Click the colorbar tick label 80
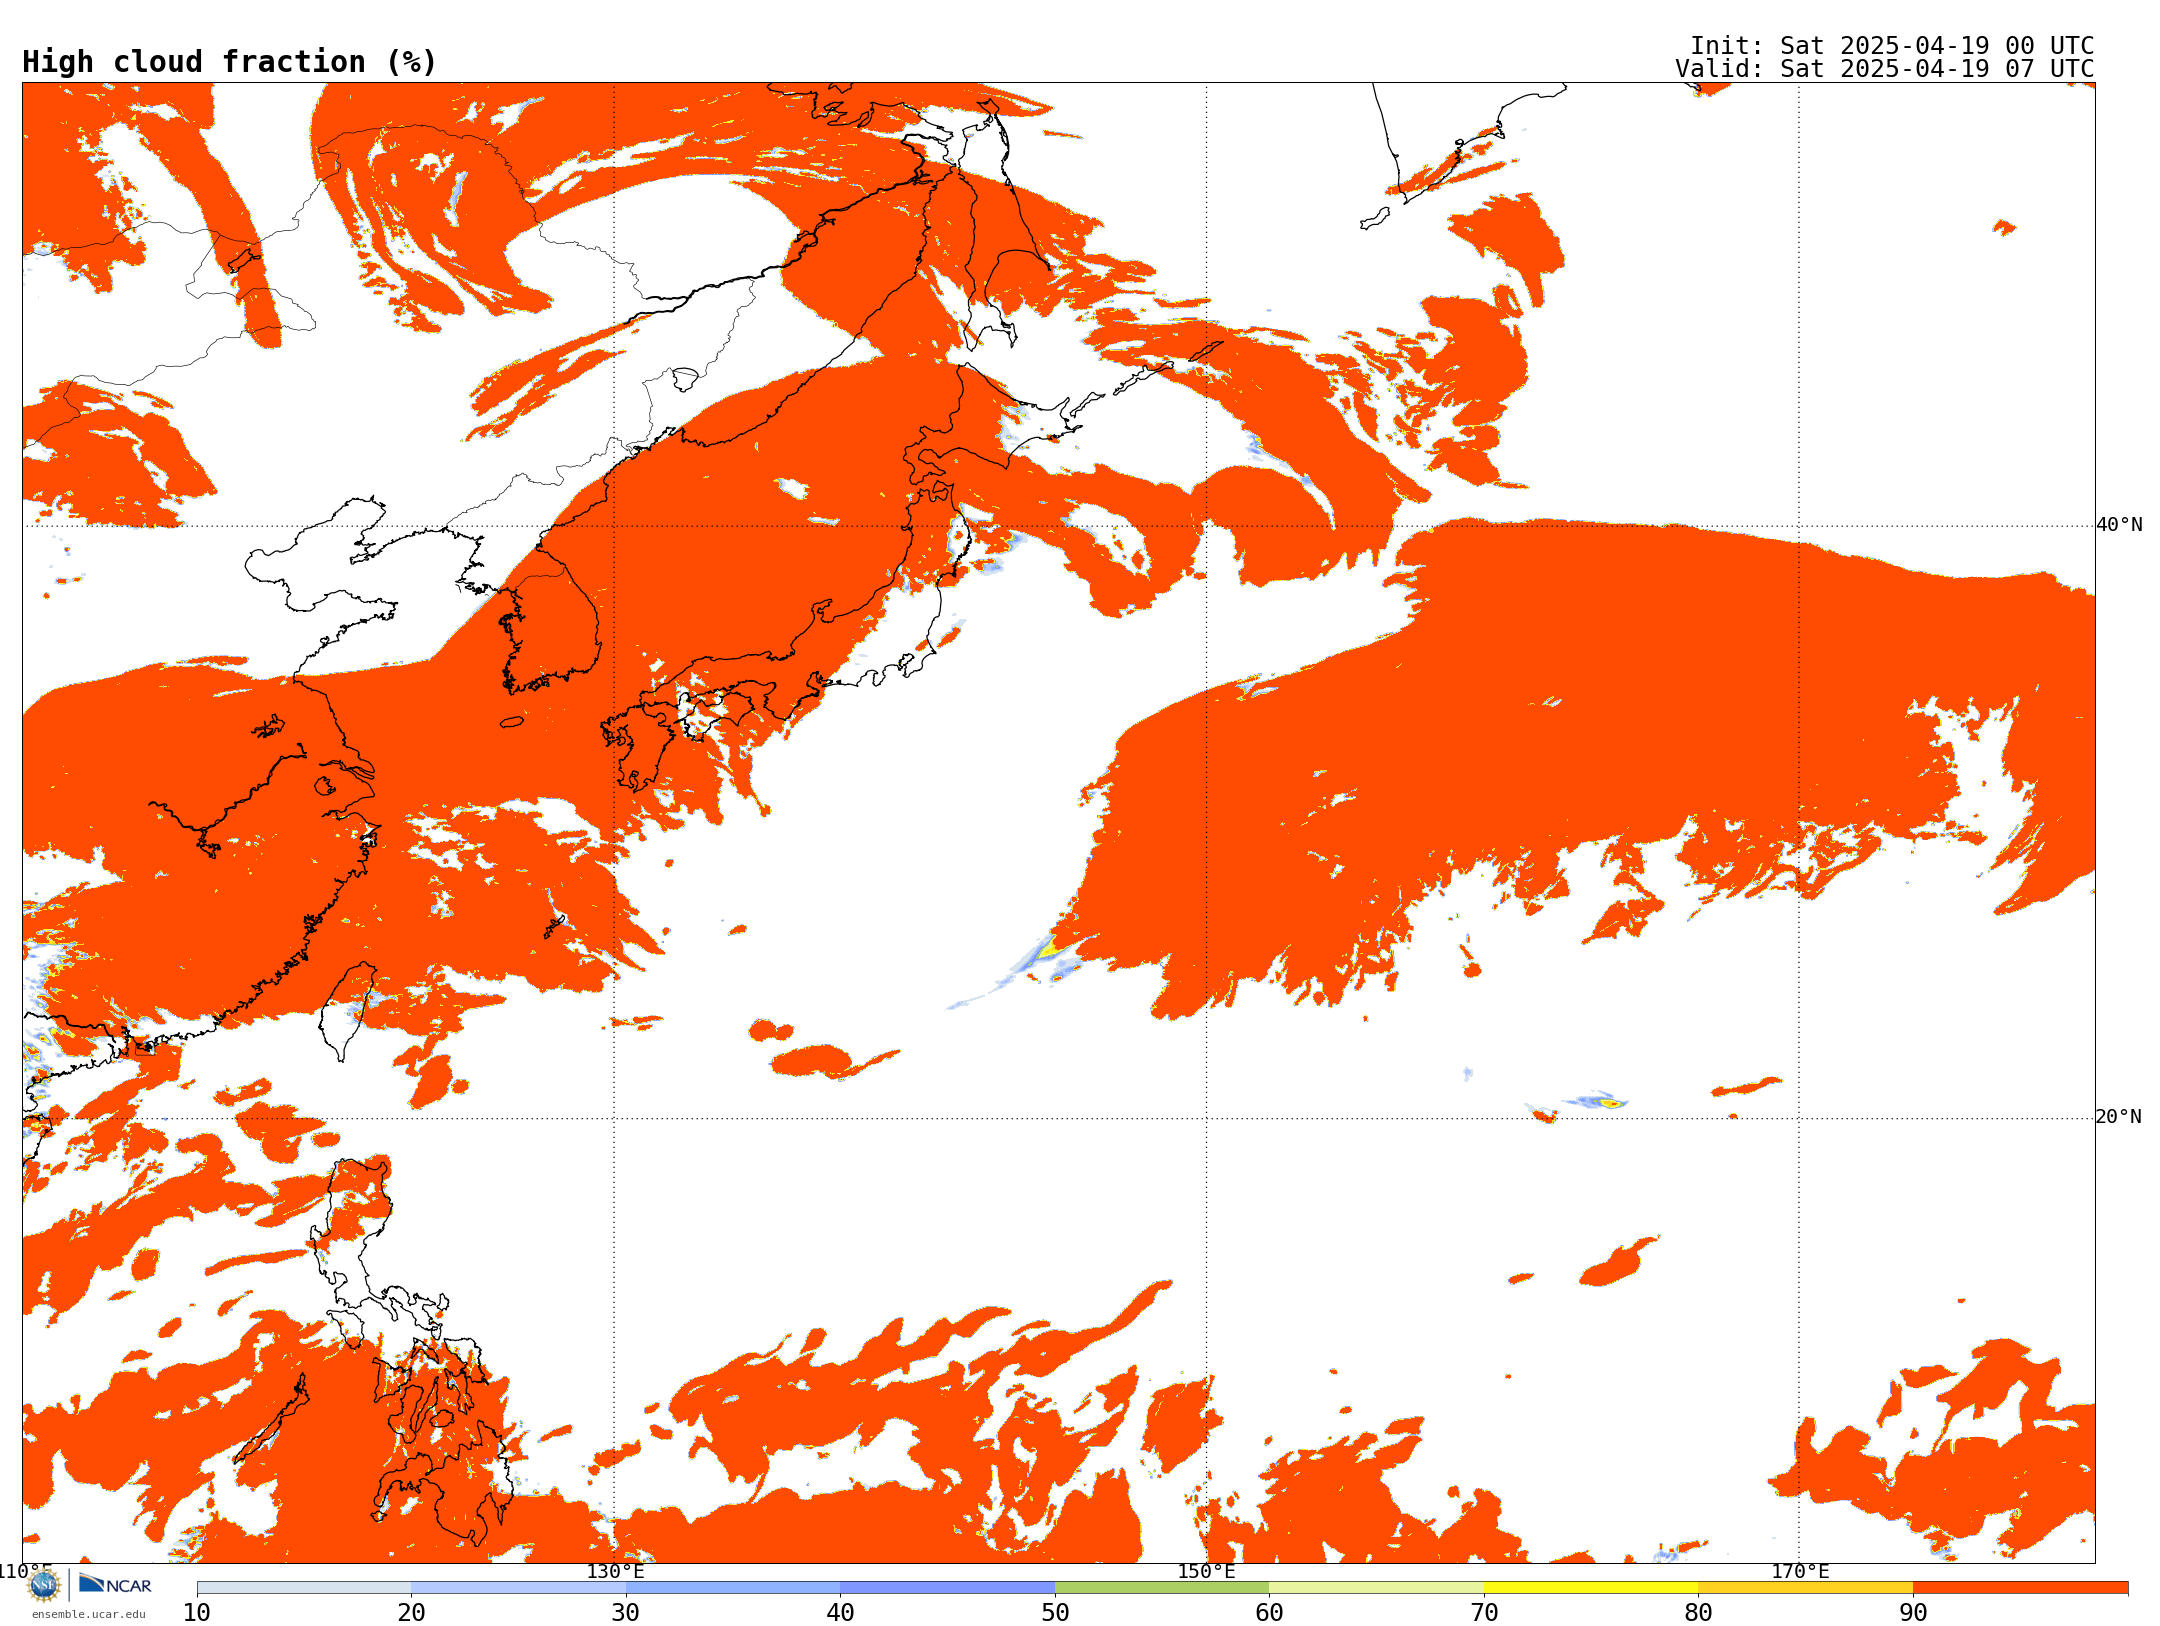 [x=1698, y=1613]
